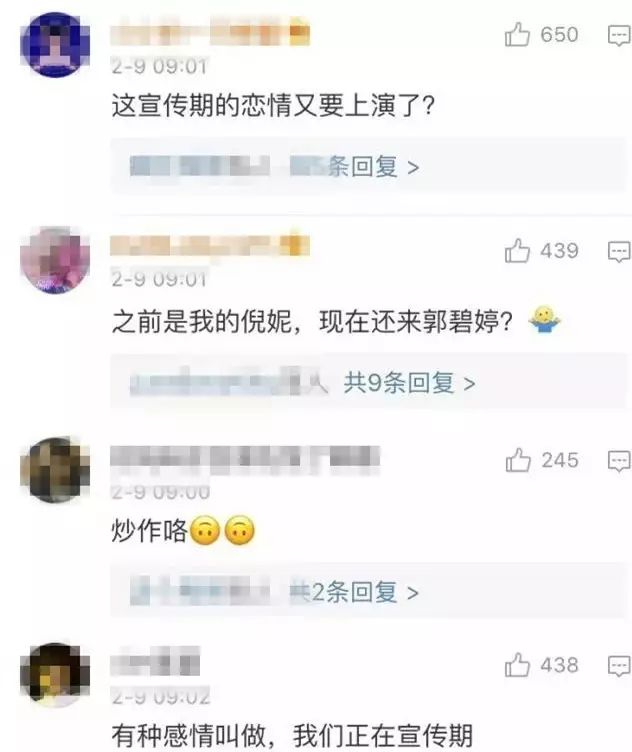632x752 pixels.
Task: Open the third commenter's brown avatar
Action: pos(55,469)
